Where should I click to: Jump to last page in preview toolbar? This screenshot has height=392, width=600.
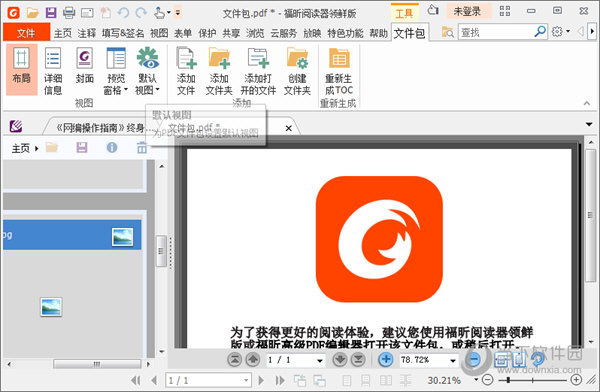pyautogui.click(x=358, y=360)
